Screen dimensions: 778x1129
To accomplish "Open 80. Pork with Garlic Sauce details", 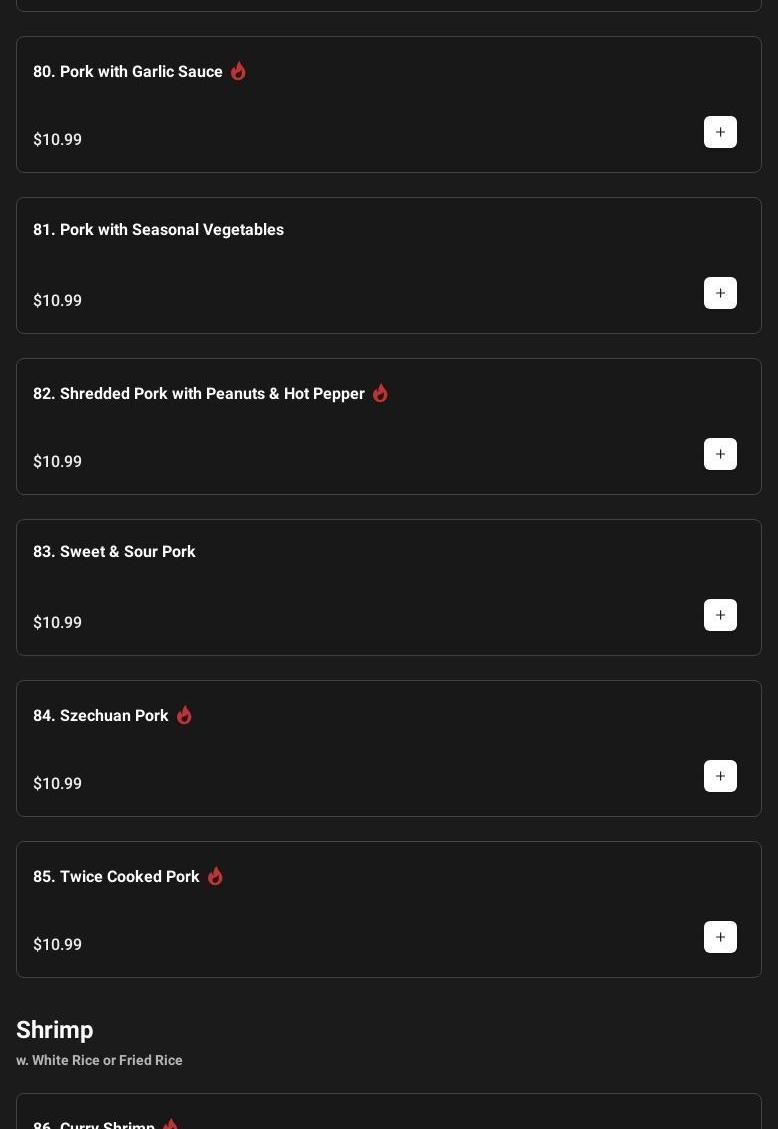I will point(128,72).
